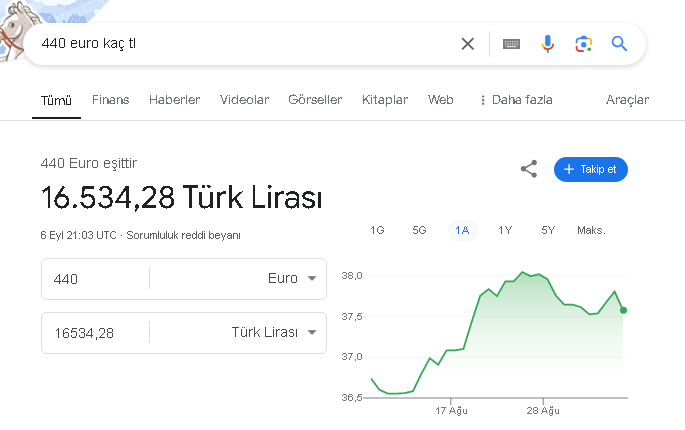
Task: Show the 1Y chart range
Action: click(x=505, y=230)
